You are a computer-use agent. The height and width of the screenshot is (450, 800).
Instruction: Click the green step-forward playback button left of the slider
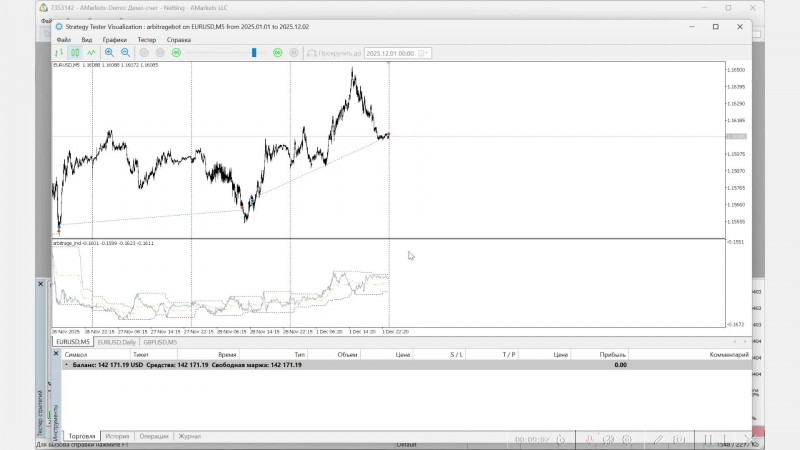coord(176,53)
